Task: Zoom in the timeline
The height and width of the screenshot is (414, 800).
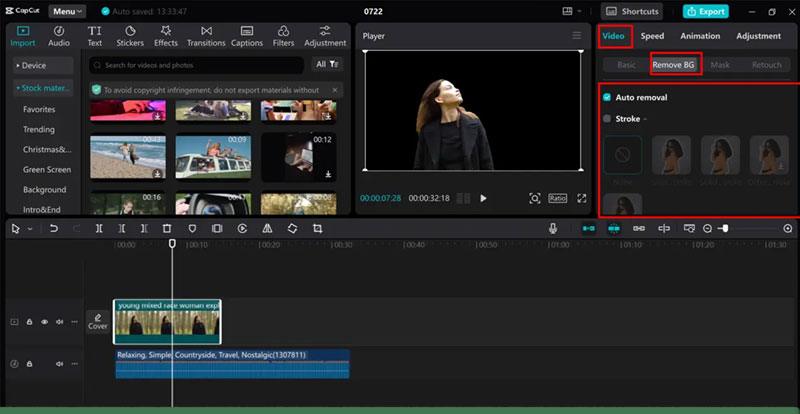Action: click(x=788, y=229)
